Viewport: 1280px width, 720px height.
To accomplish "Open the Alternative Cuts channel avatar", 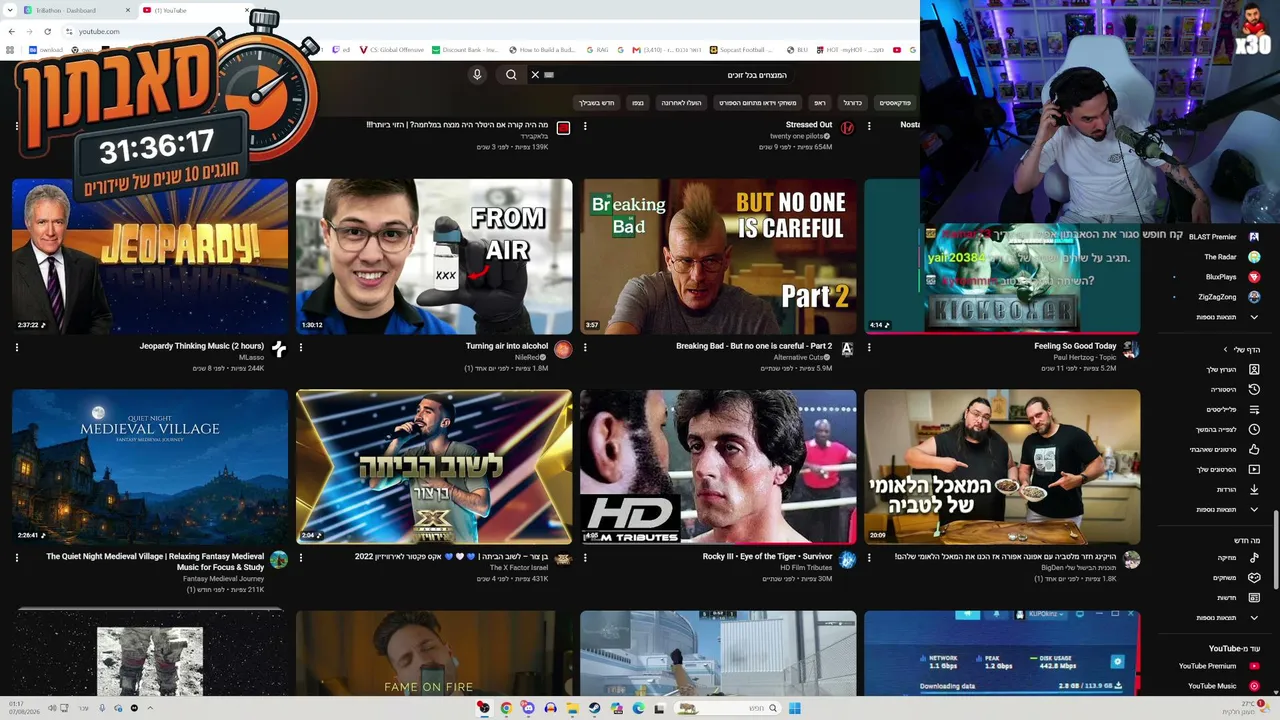I will pos(847,349).
